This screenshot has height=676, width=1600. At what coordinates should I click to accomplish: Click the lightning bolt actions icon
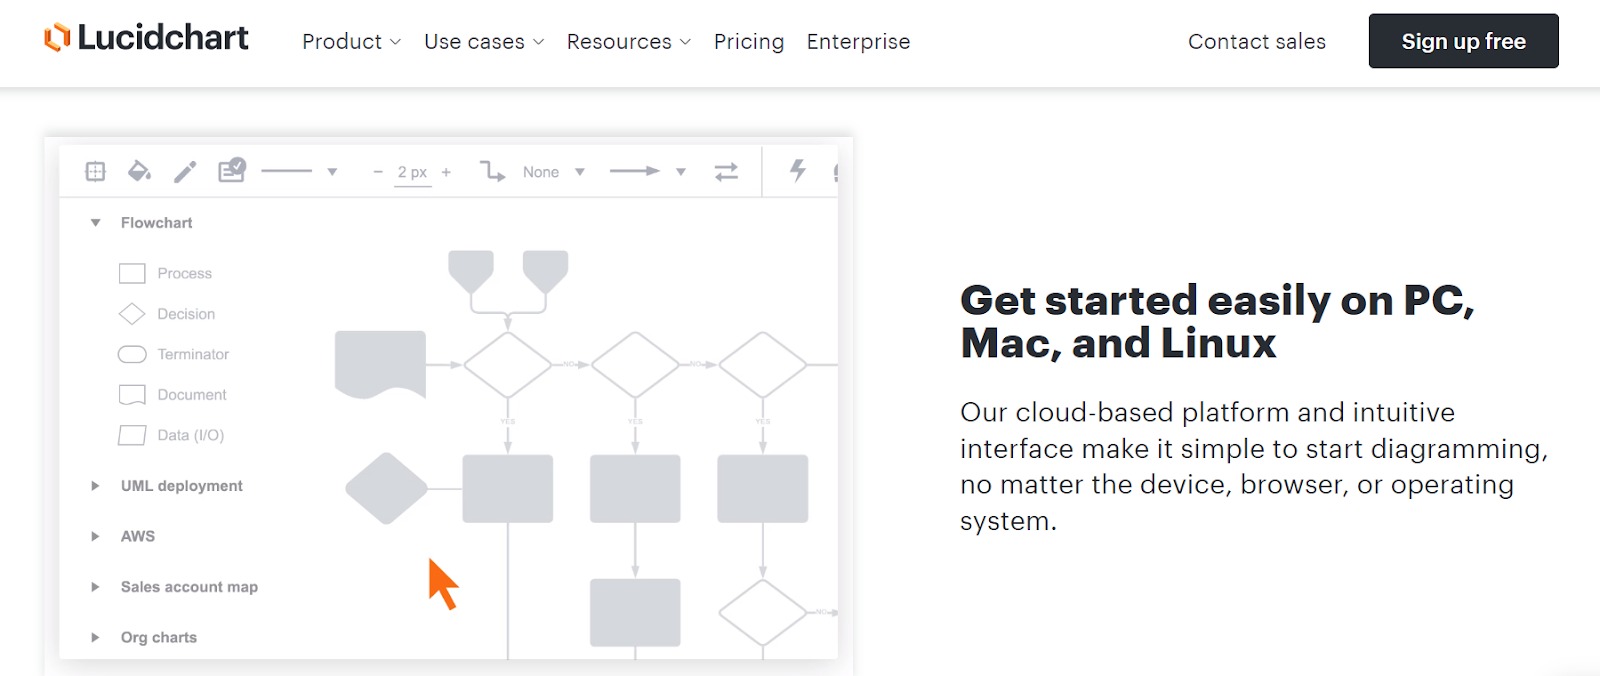coord(798,170)
